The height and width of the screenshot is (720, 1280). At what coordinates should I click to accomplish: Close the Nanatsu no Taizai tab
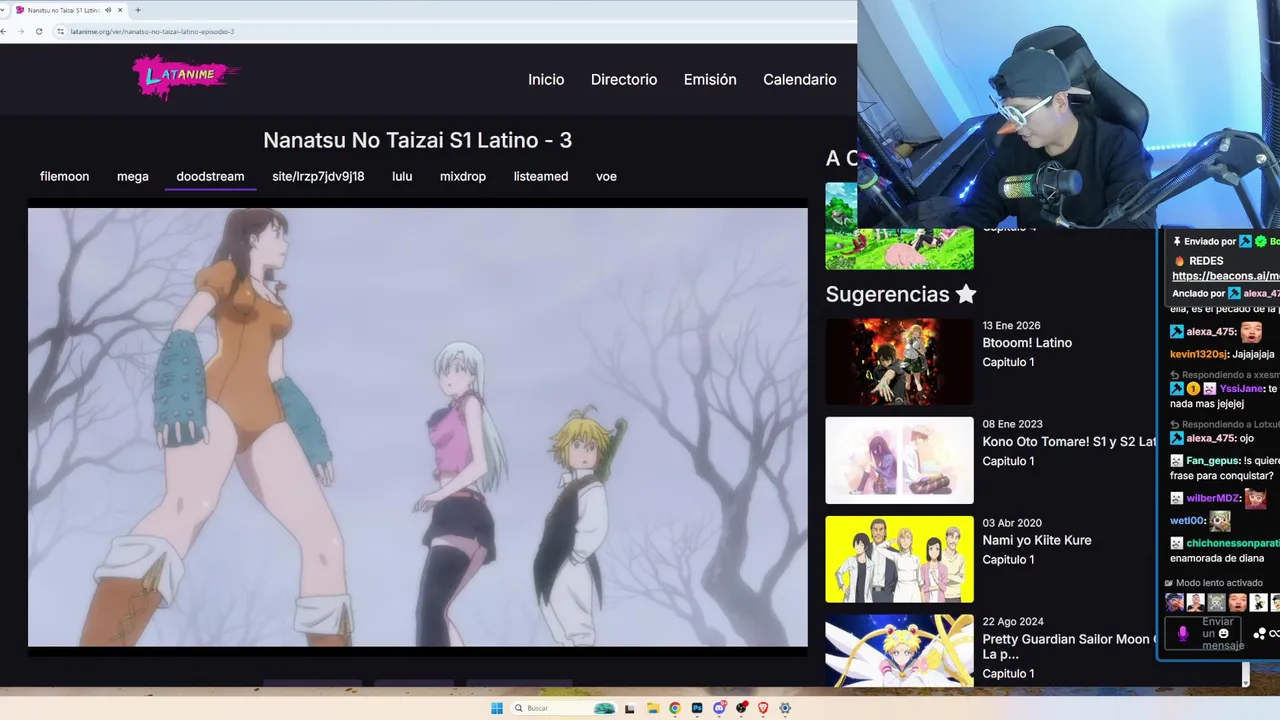[121, 10]
